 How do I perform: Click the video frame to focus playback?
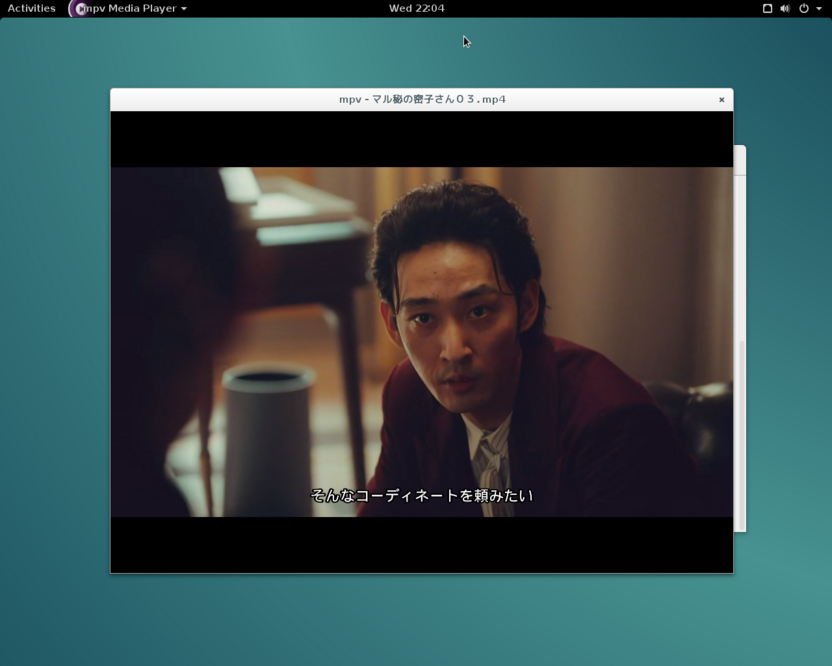pos(422,342)
